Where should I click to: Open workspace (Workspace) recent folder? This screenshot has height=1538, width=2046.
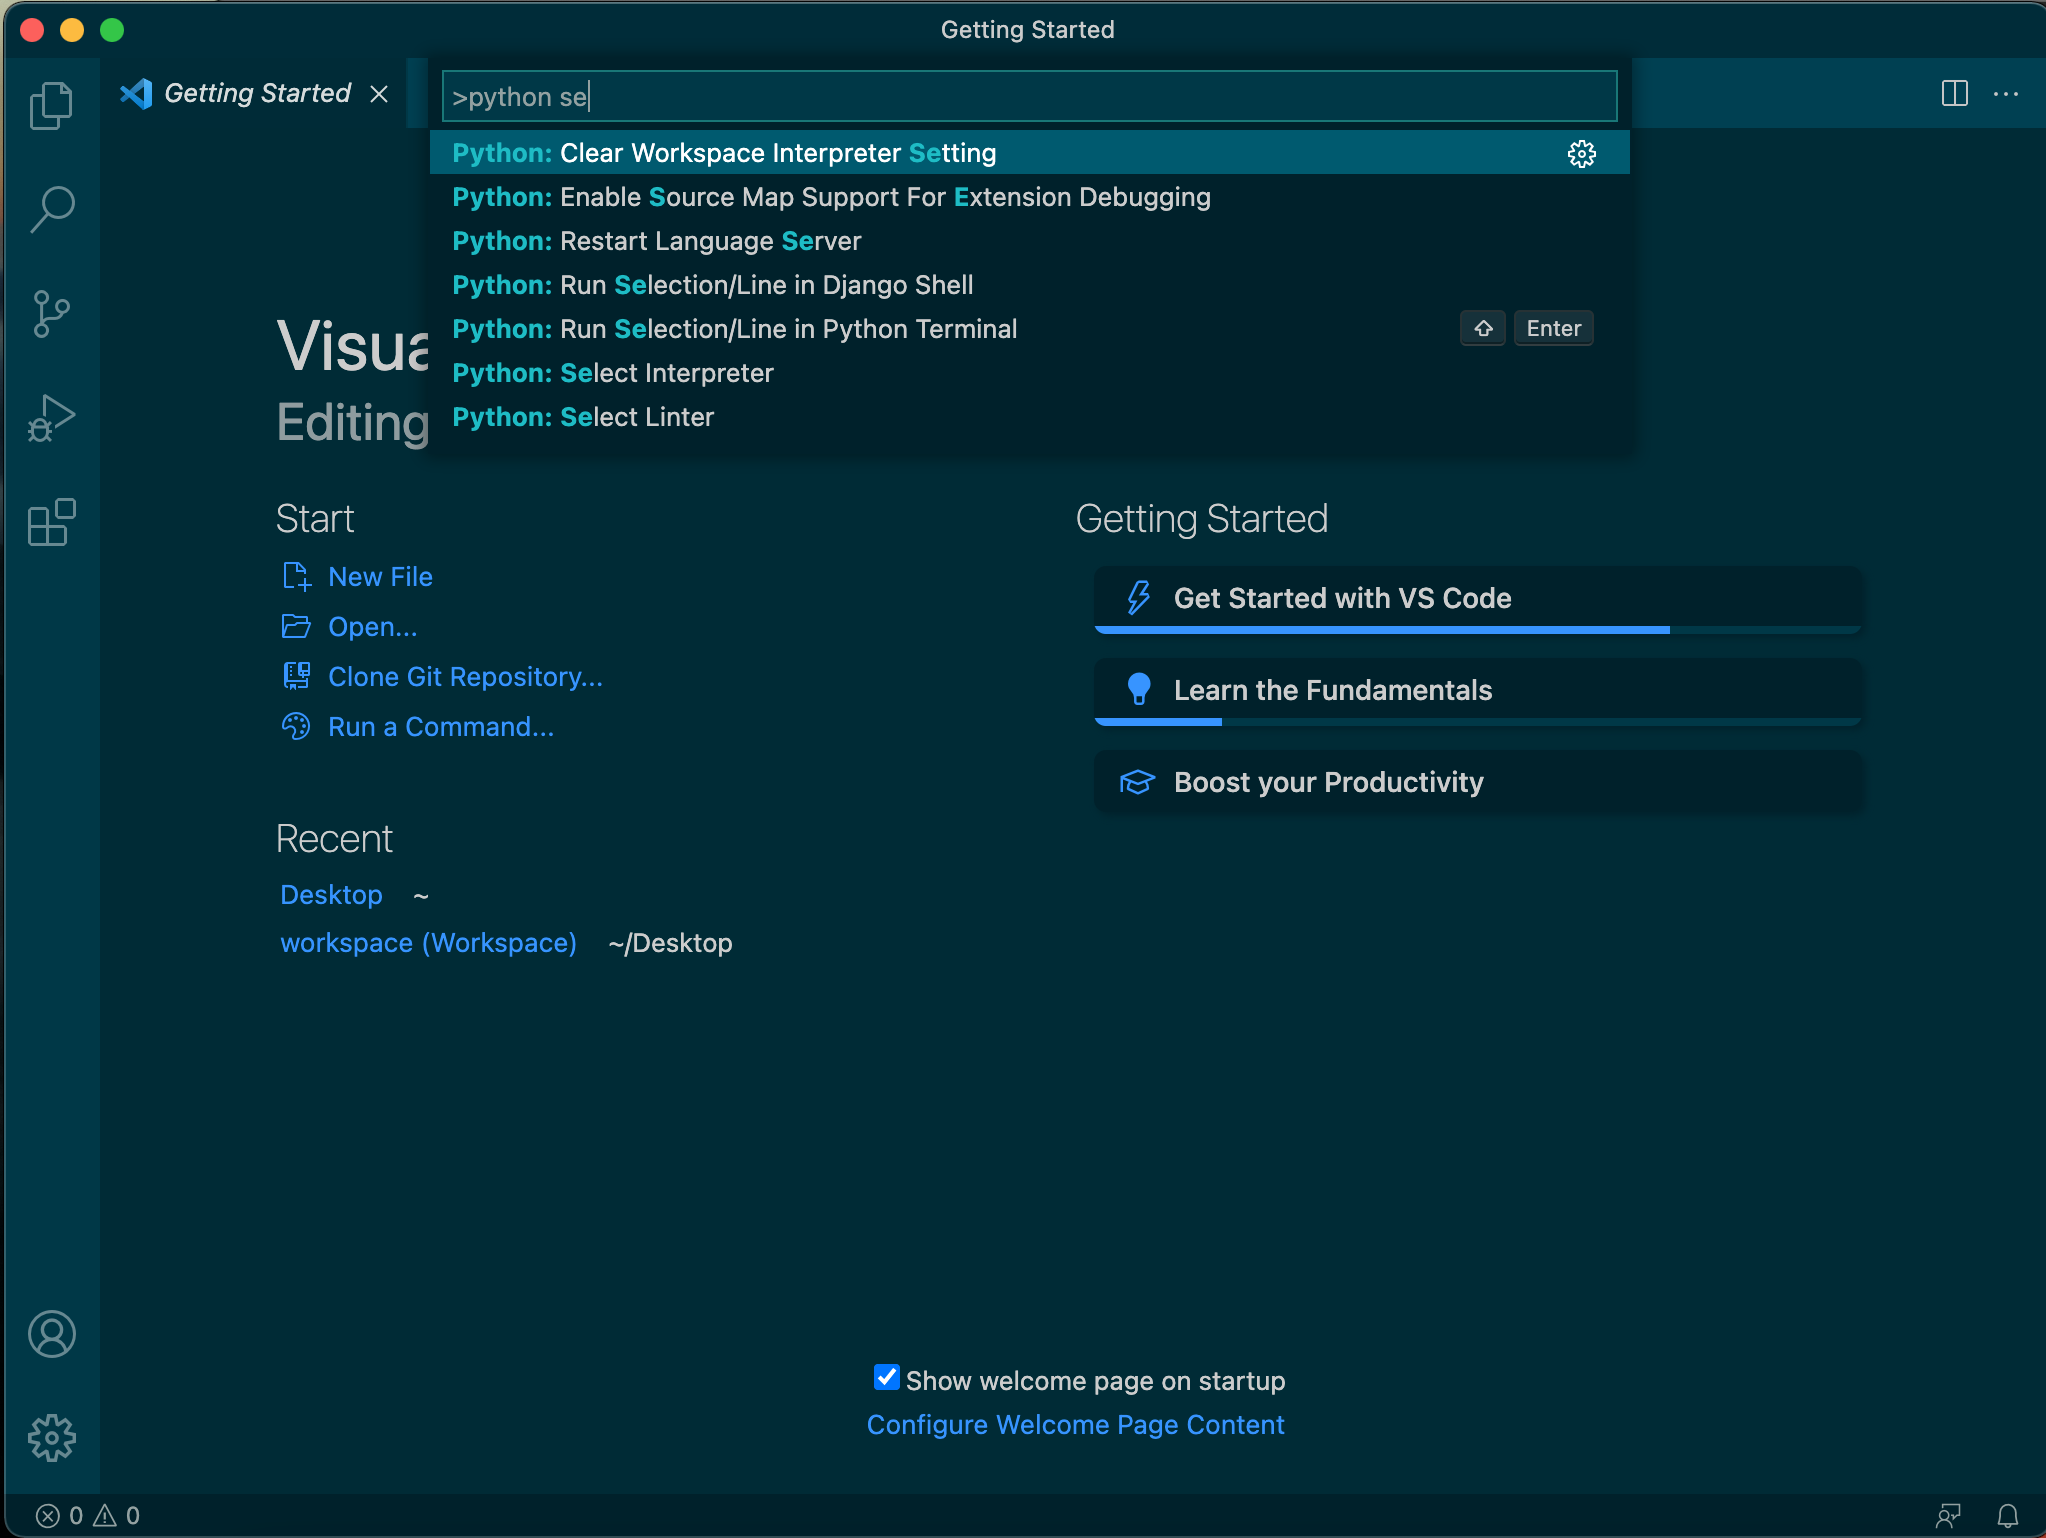[x=426, y=943]
